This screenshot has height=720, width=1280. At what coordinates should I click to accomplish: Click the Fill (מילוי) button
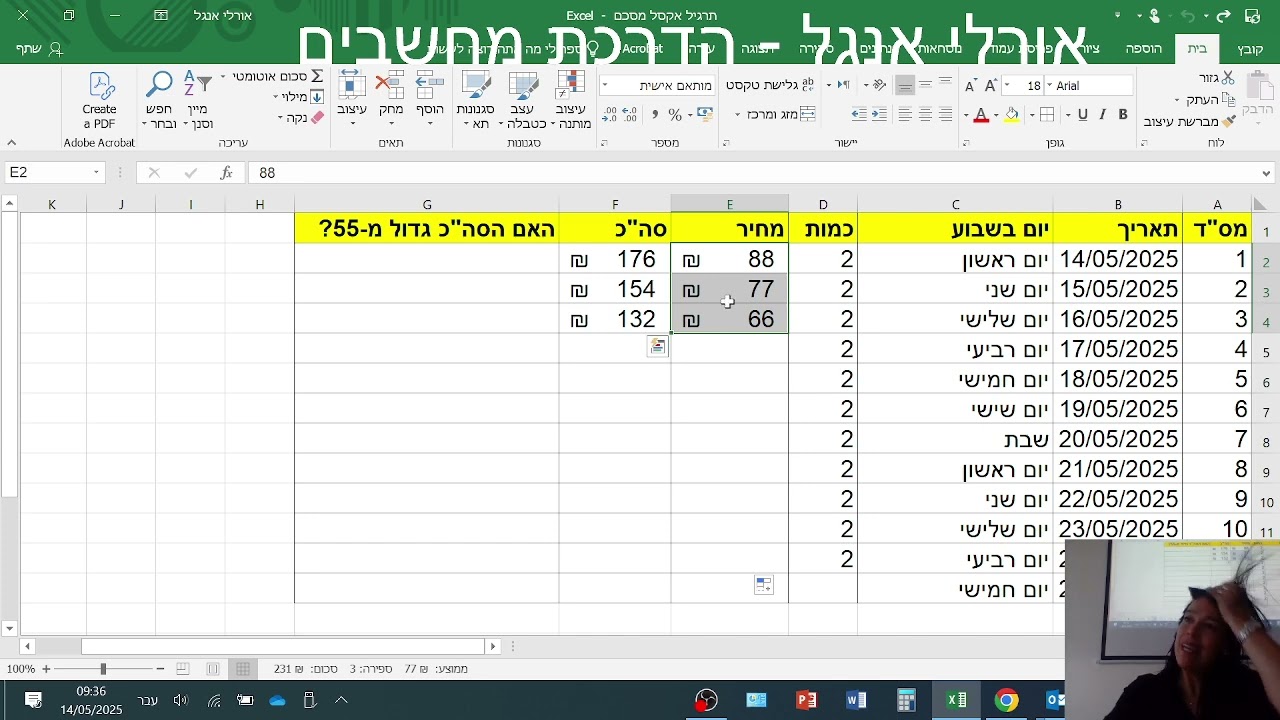tap(297, 97)
